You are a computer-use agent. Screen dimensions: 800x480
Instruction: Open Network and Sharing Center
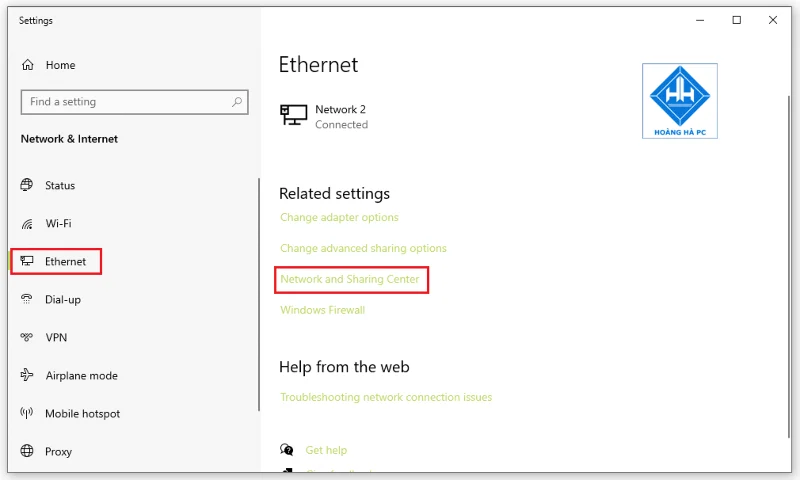click(x=350, y=279)
